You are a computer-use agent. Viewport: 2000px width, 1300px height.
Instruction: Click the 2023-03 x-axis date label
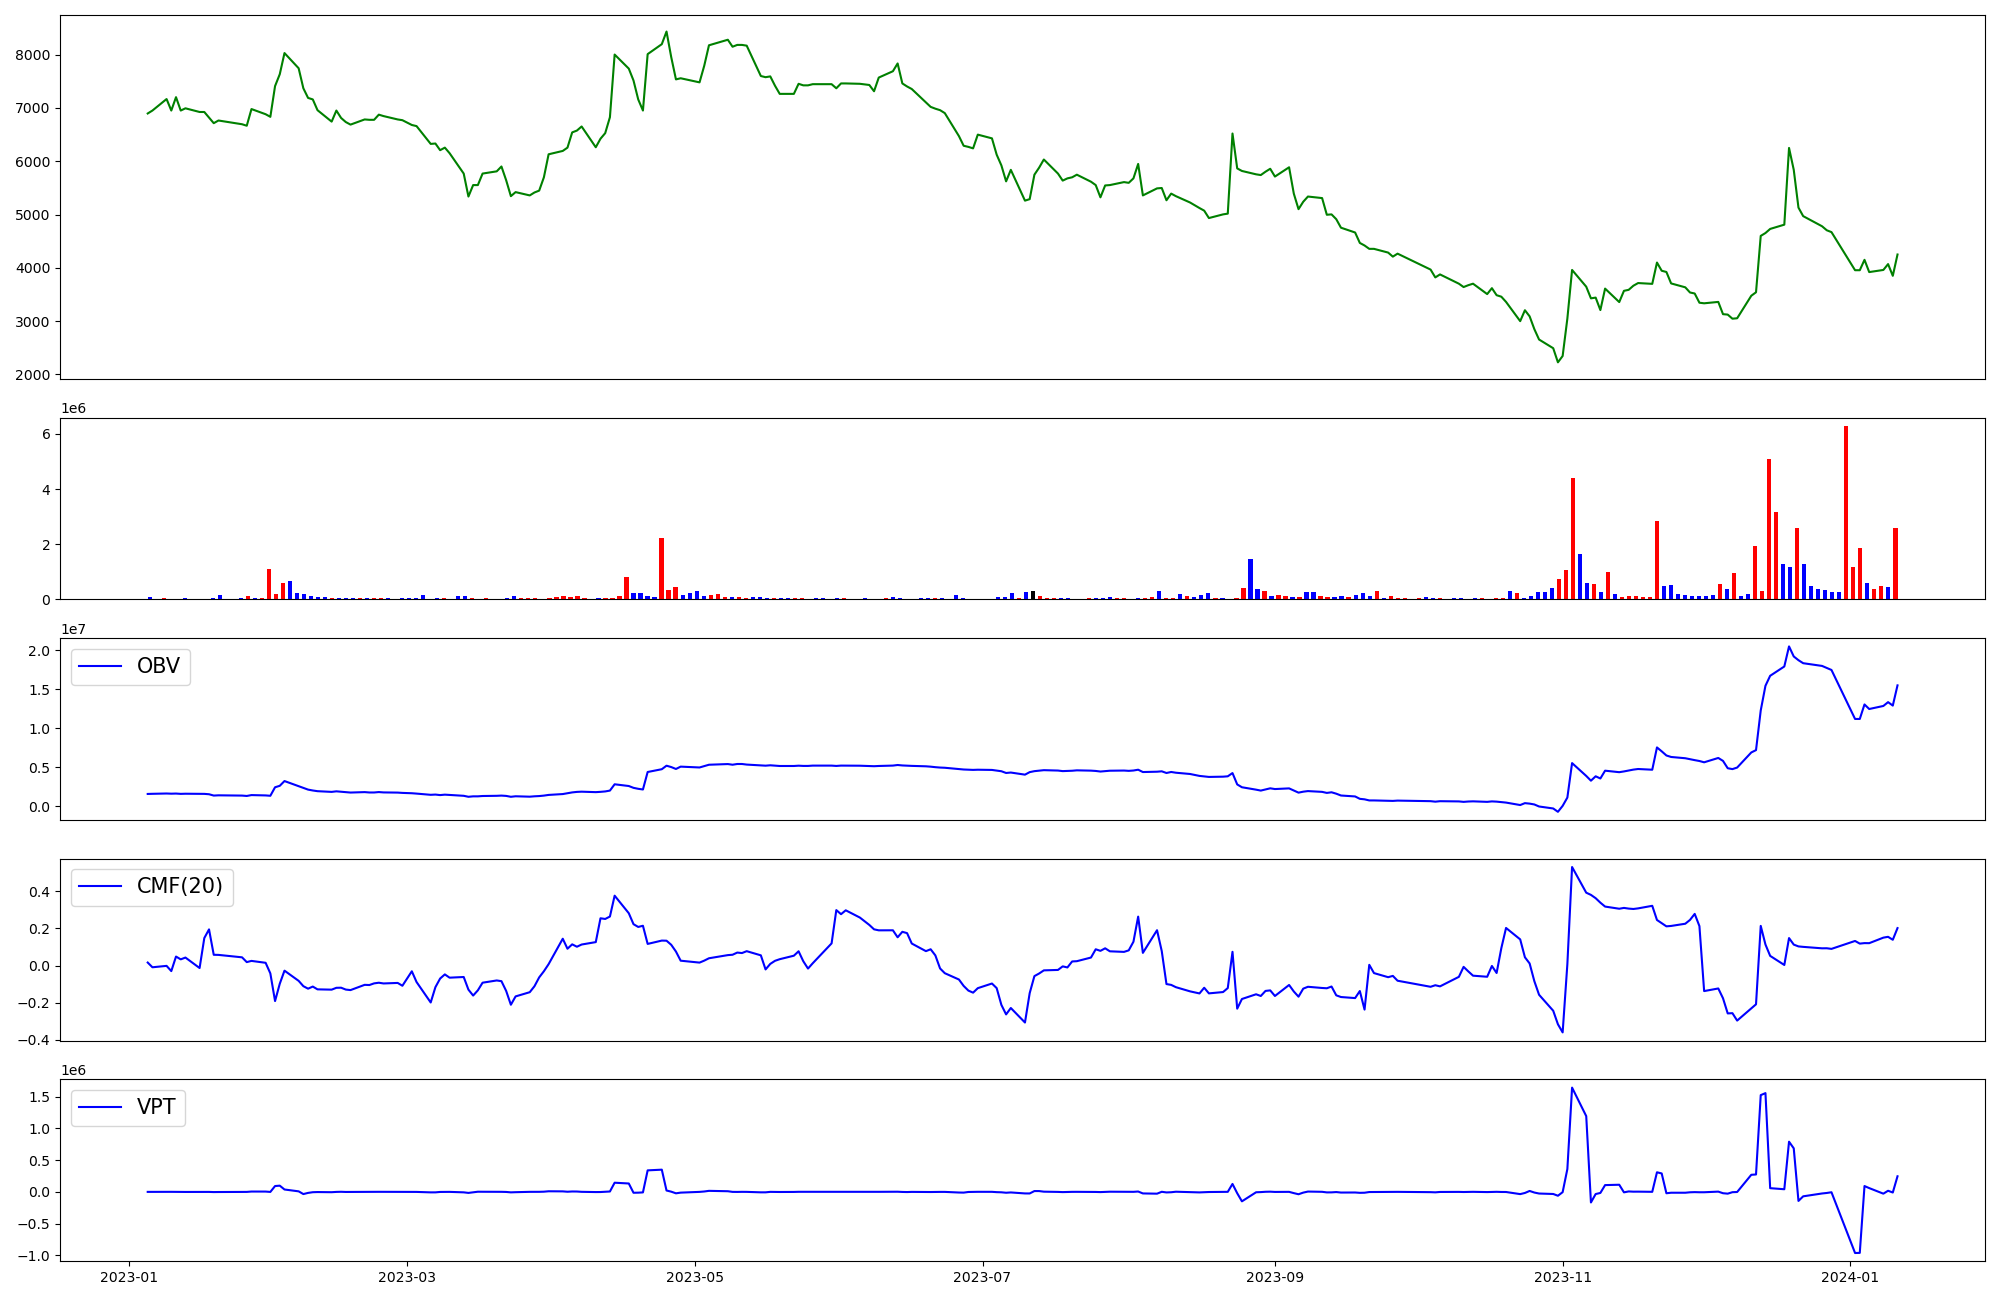(x=407, y=1277)
